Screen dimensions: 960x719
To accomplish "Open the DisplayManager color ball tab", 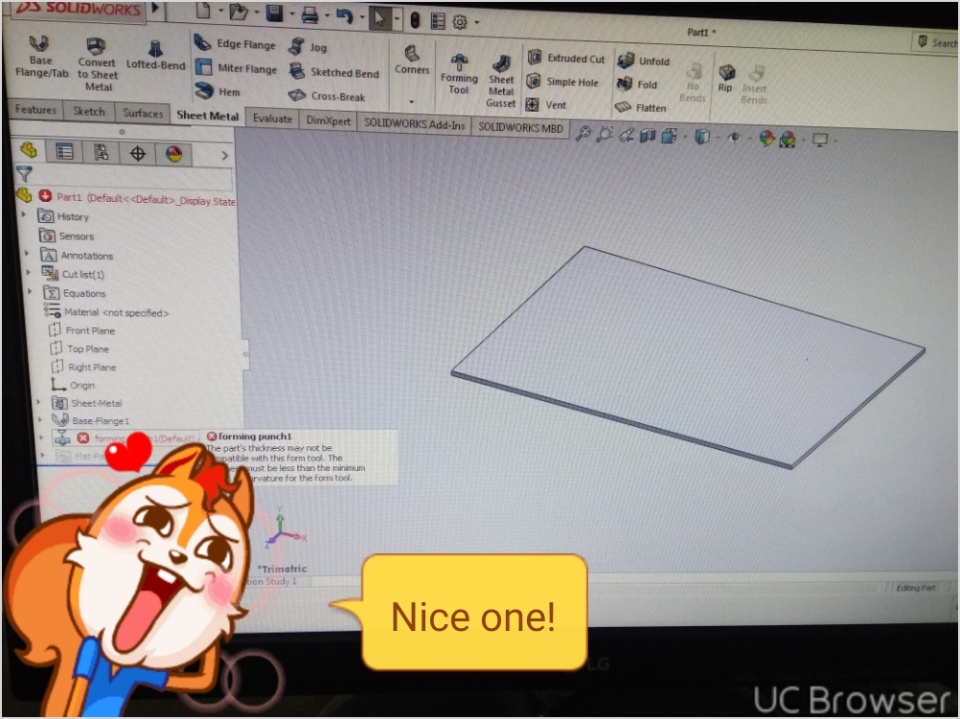I will [x=174, y=154].
